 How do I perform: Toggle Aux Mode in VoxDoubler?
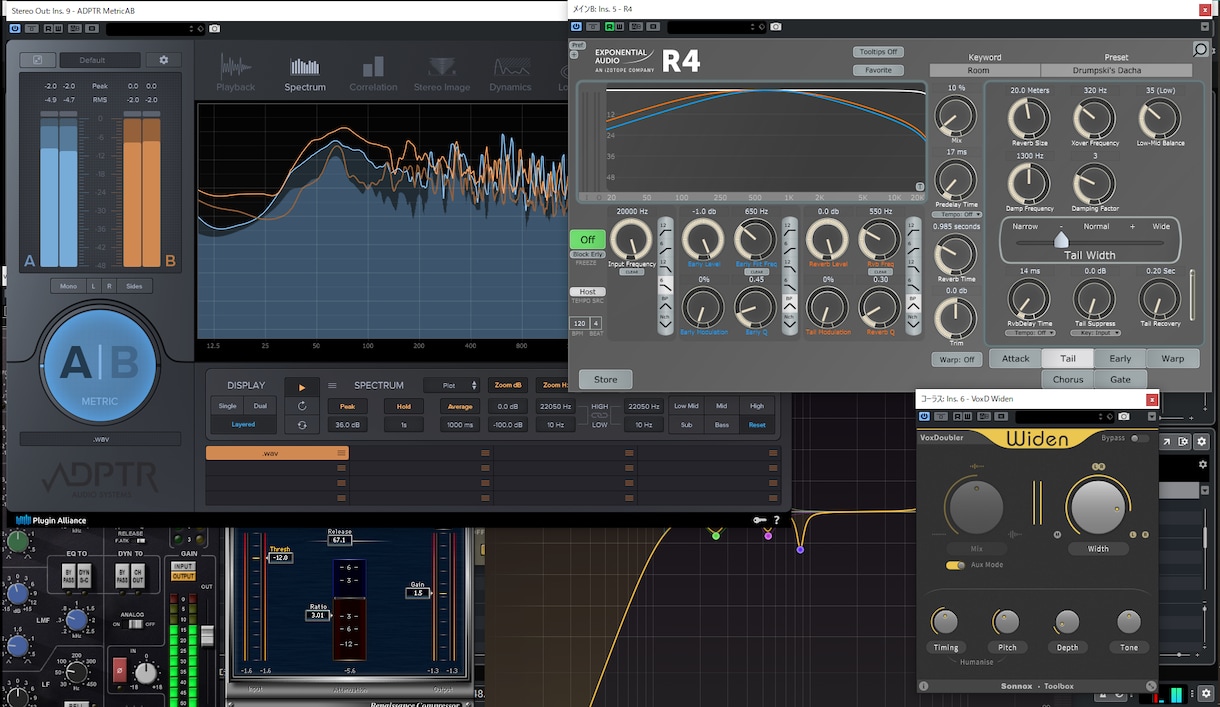(956, 565)
